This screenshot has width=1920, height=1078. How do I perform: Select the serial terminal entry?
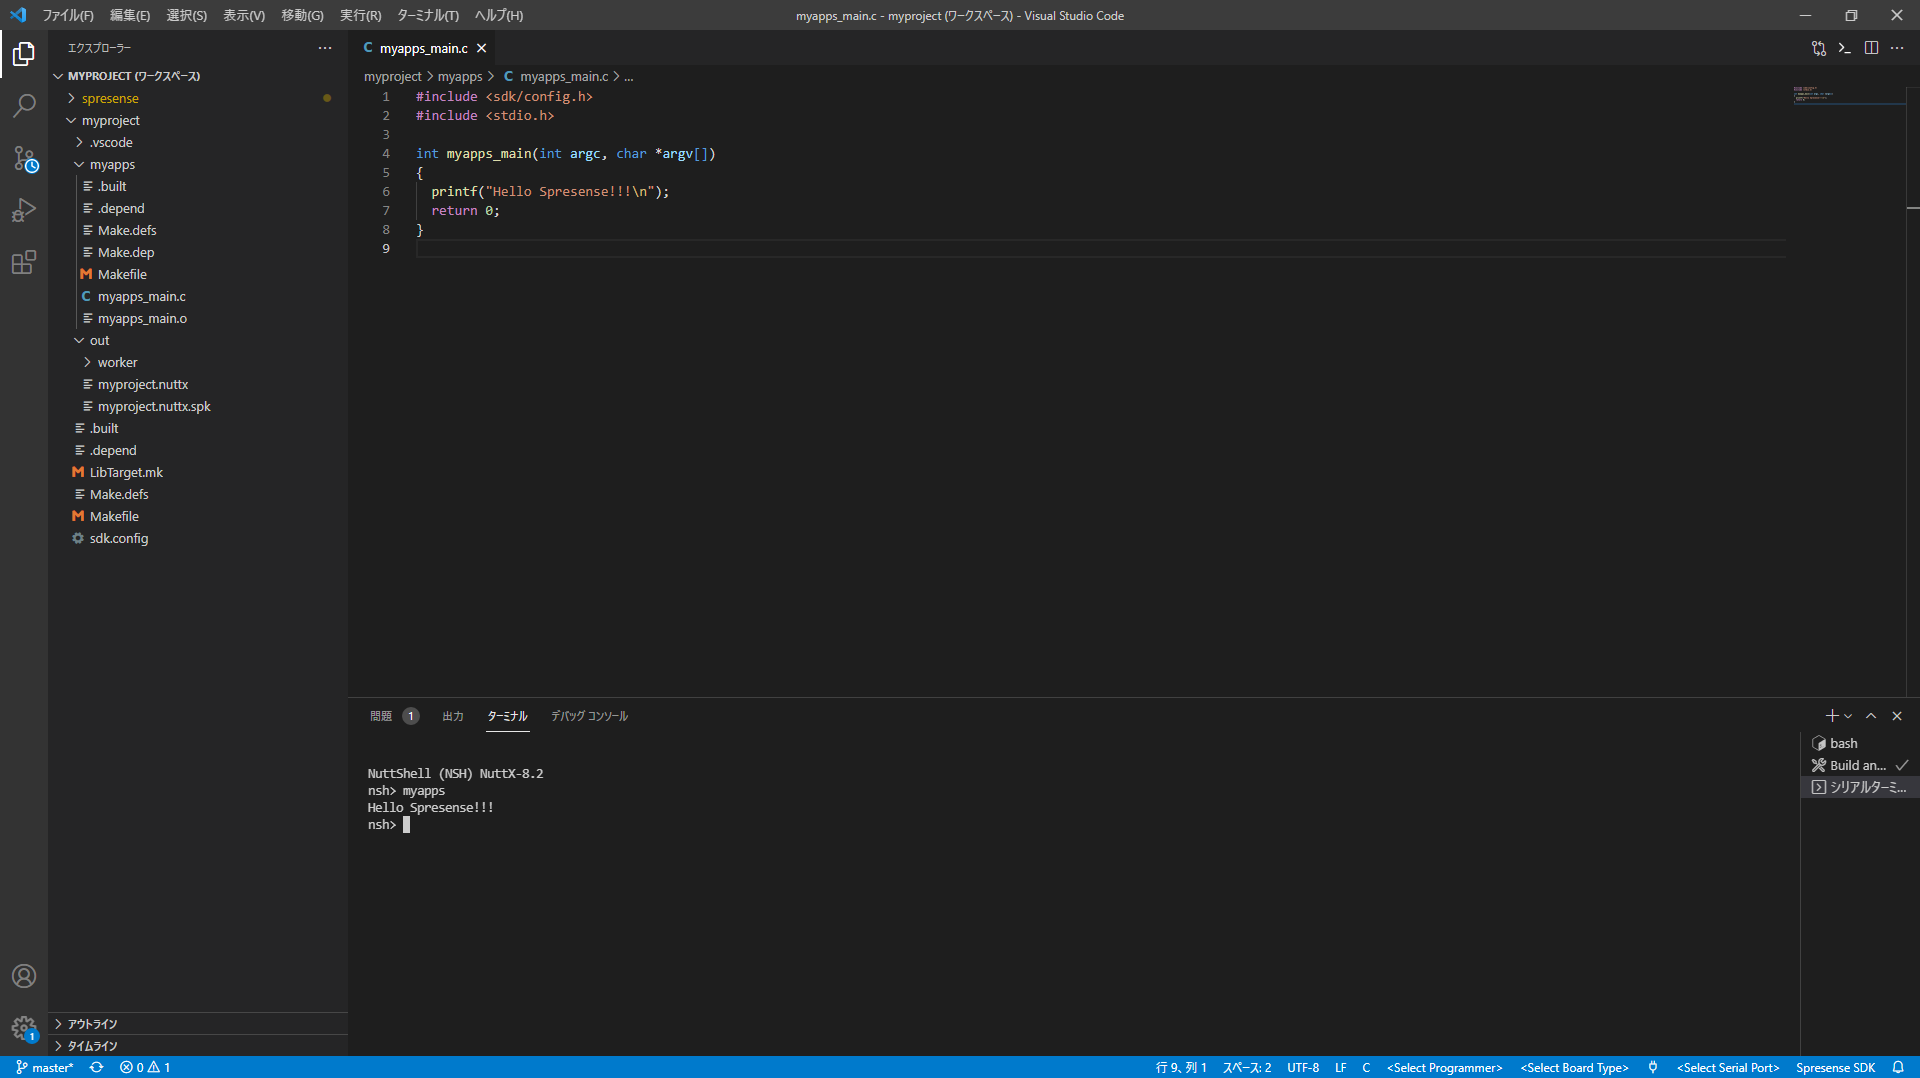[1859, 787]
